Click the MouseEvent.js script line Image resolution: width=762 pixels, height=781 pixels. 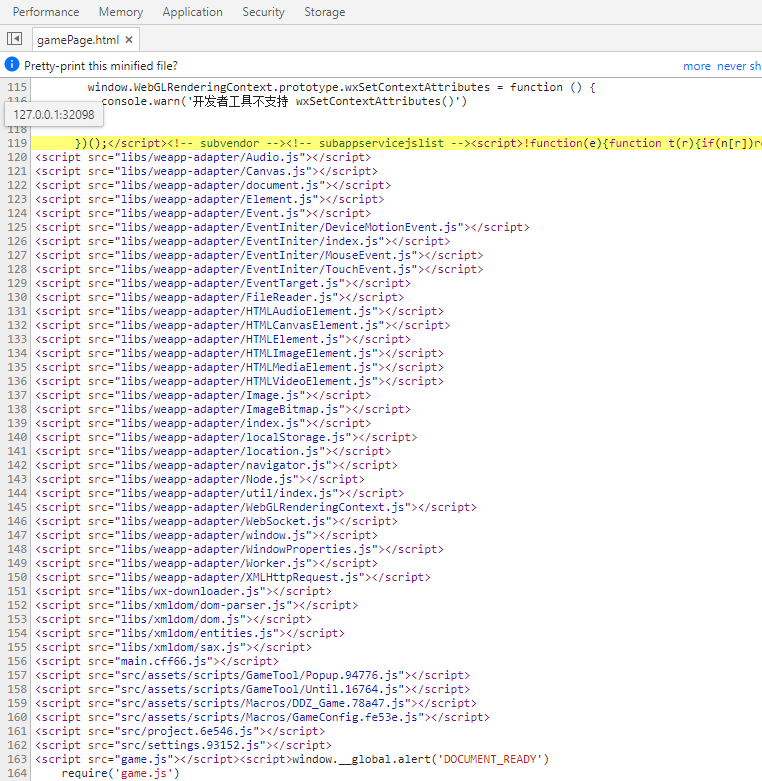click(259, 255)
